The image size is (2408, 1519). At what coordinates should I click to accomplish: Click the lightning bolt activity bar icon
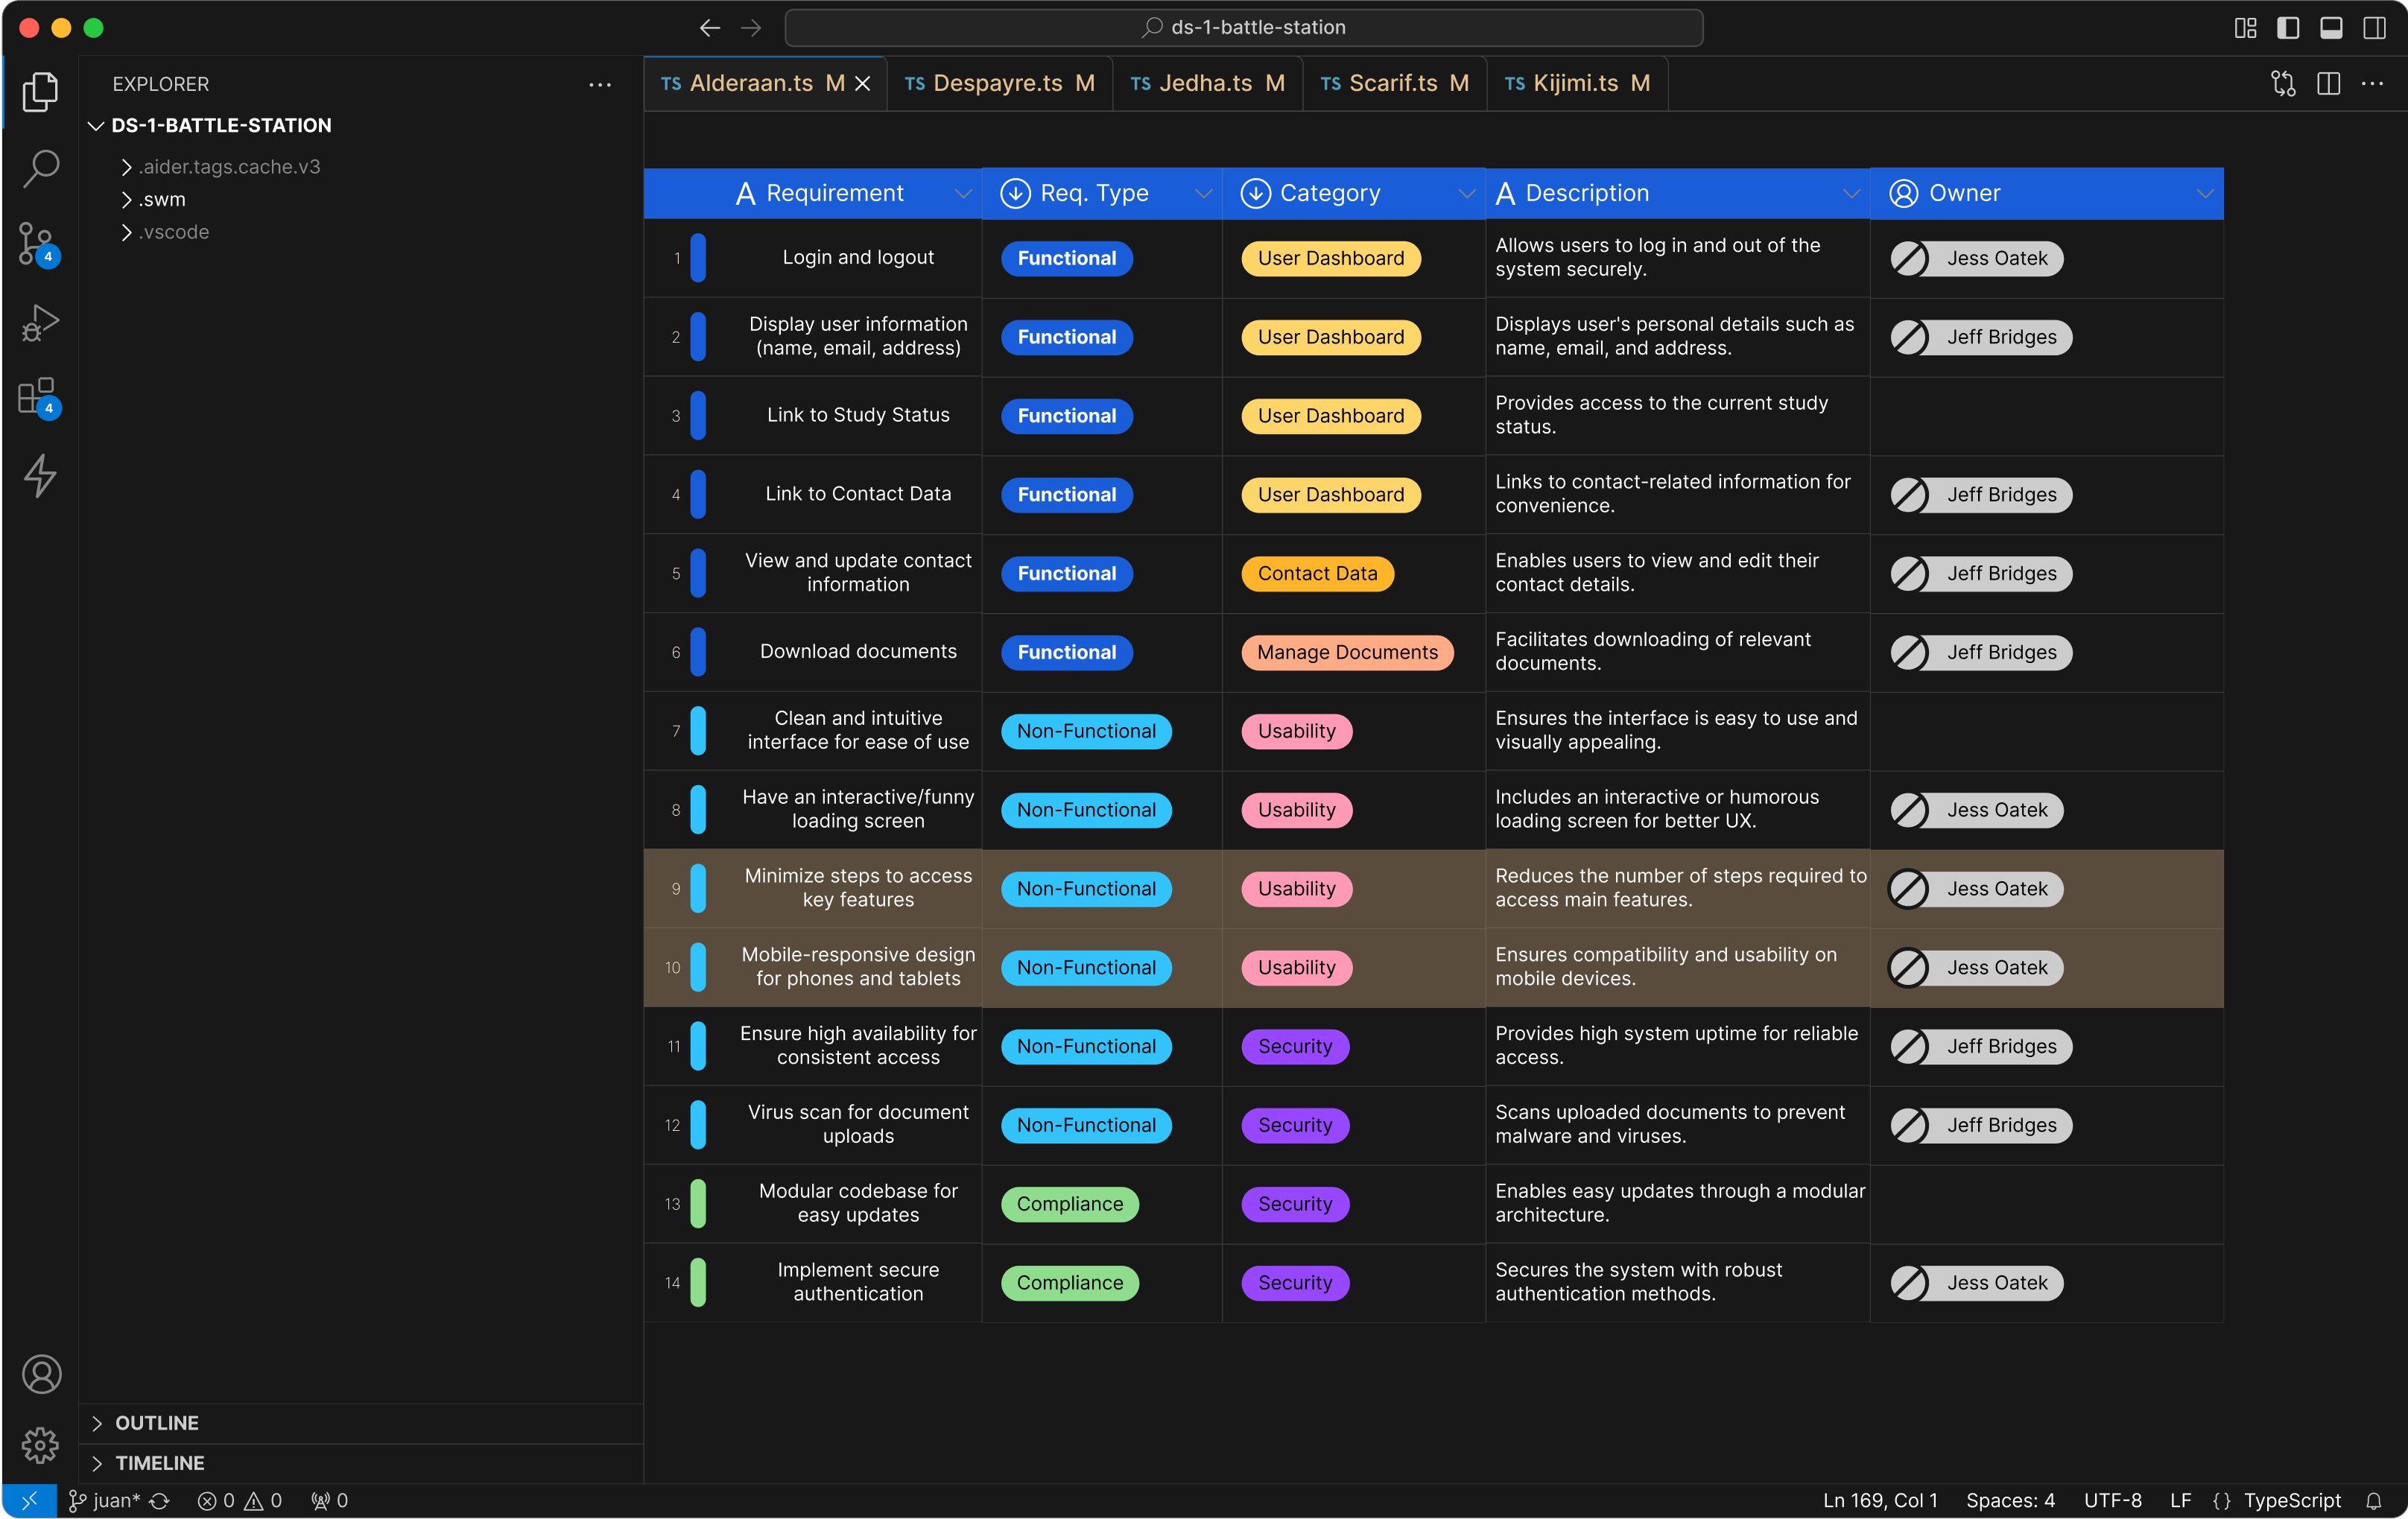(40, 475)
